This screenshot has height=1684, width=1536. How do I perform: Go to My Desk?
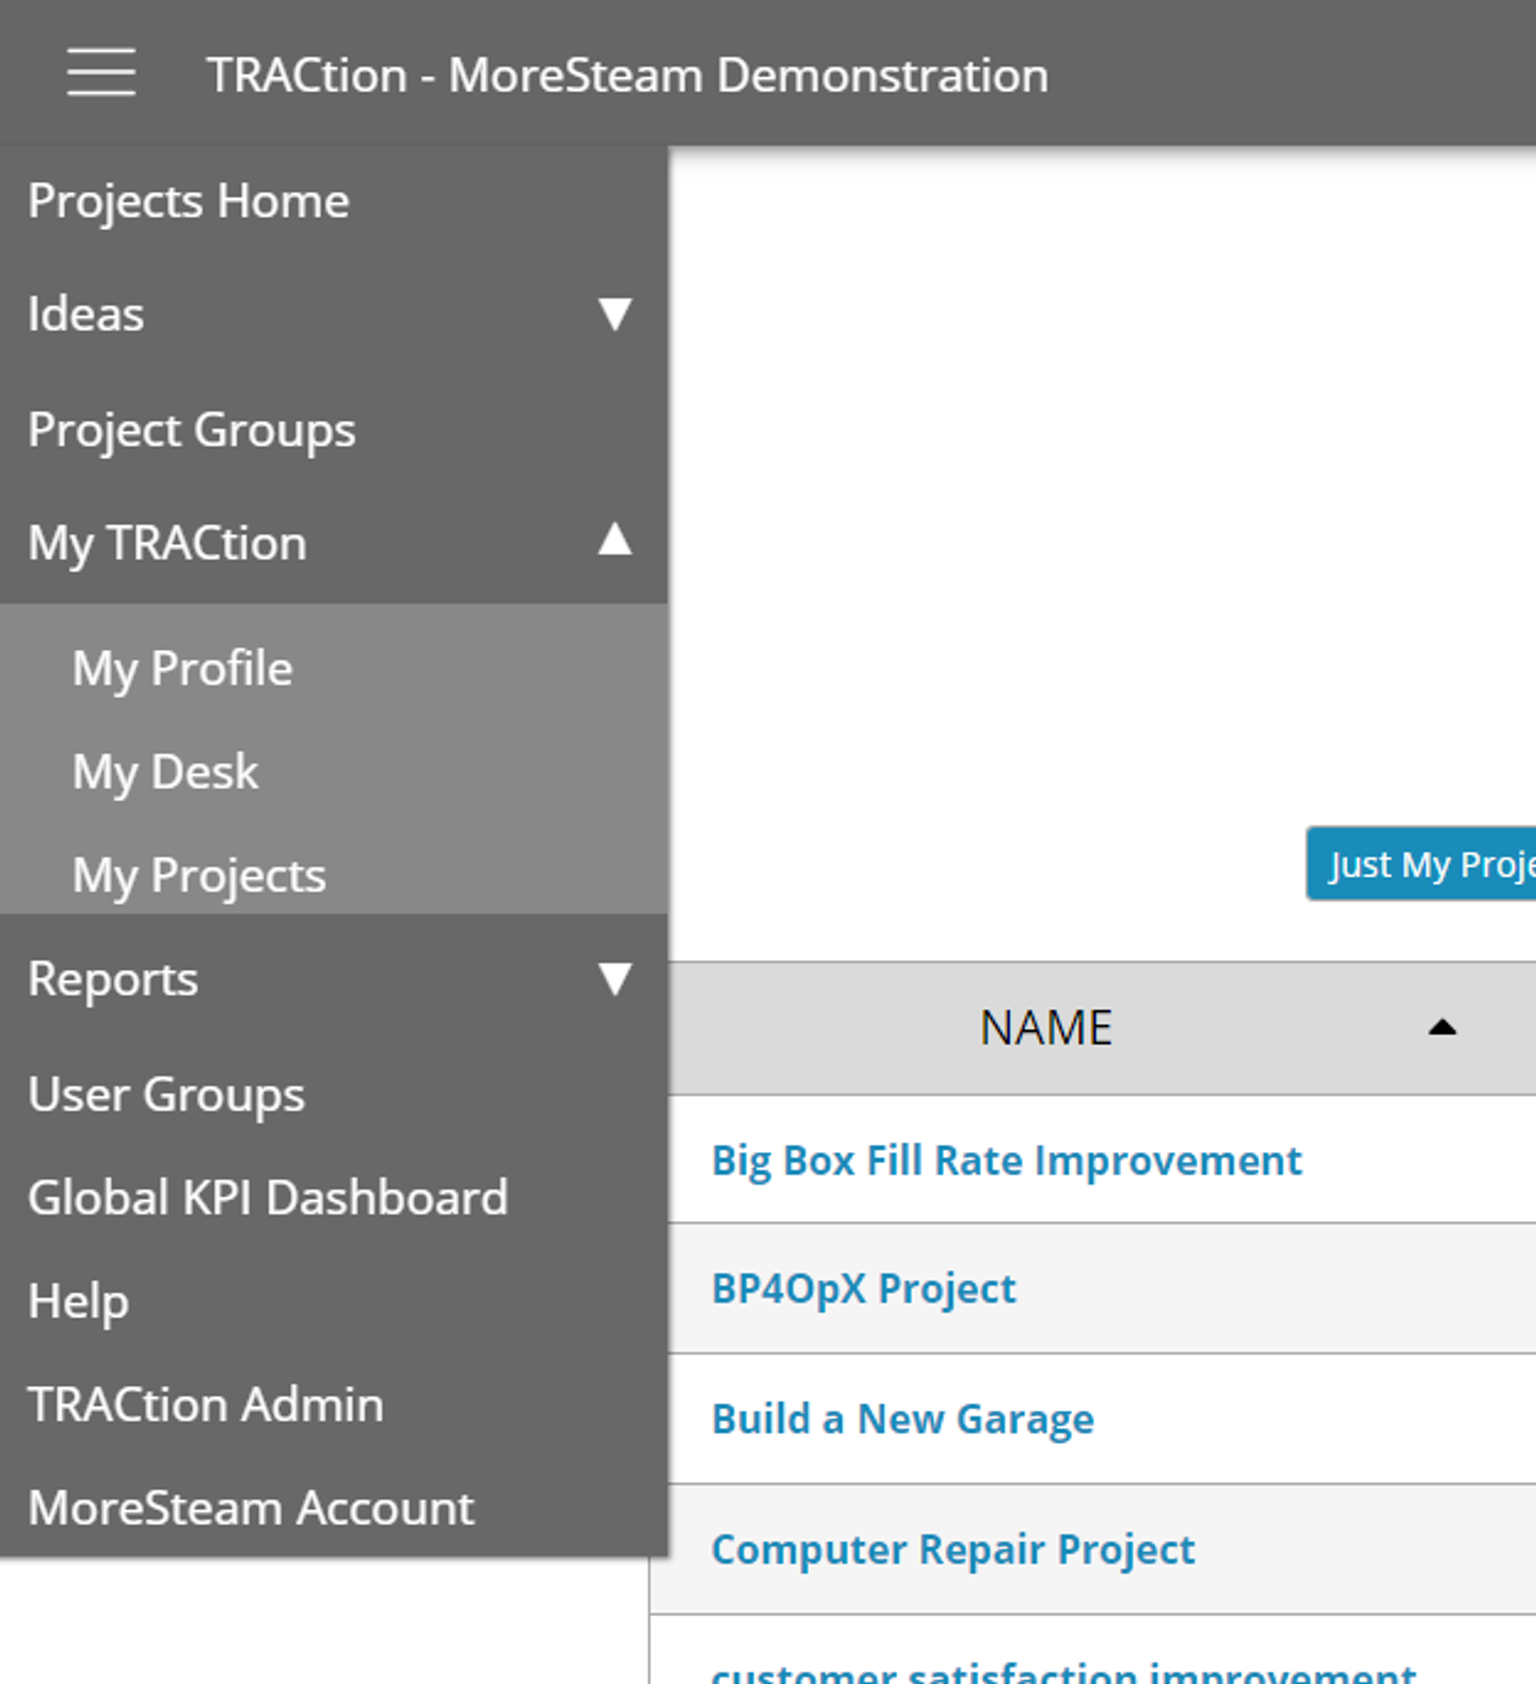pos(166,772)
